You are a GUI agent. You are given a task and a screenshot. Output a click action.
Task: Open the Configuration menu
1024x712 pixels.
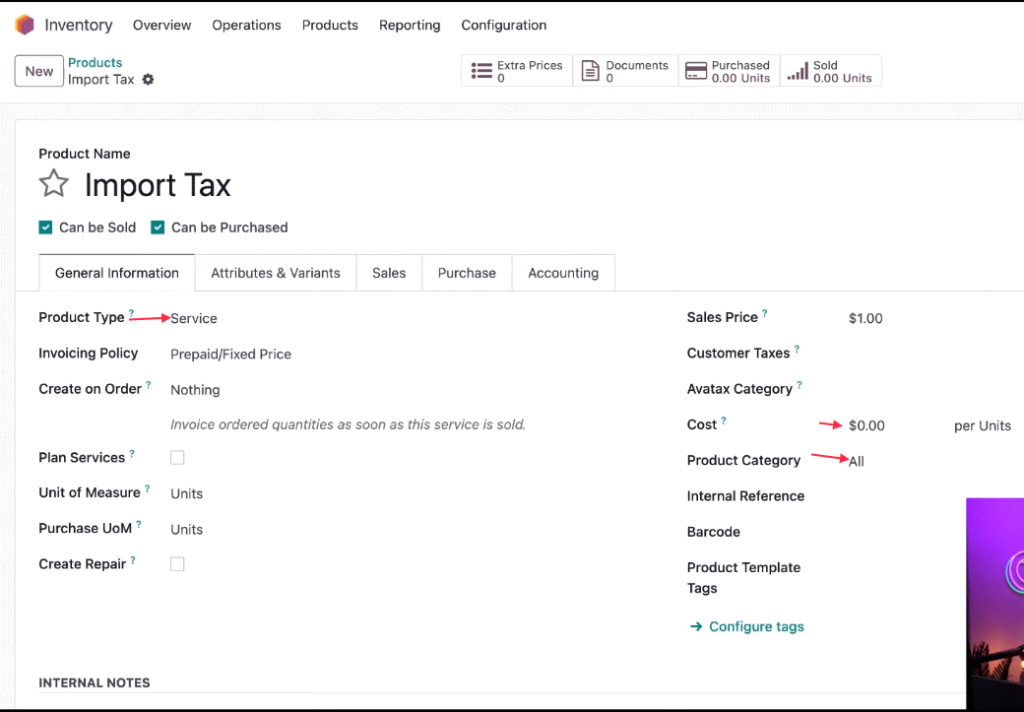504,25
